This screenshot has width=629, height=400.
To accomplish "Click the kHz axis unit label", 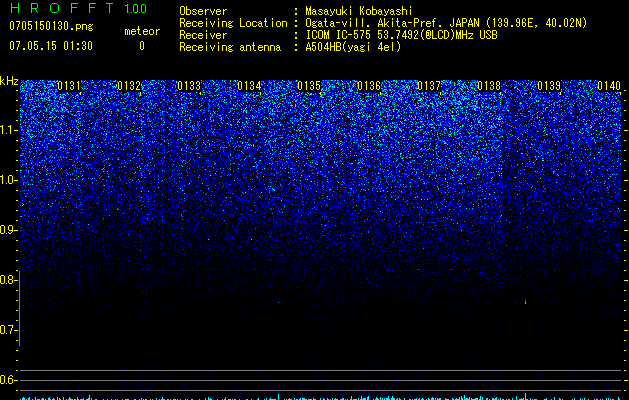I will (x=9, y=81).
